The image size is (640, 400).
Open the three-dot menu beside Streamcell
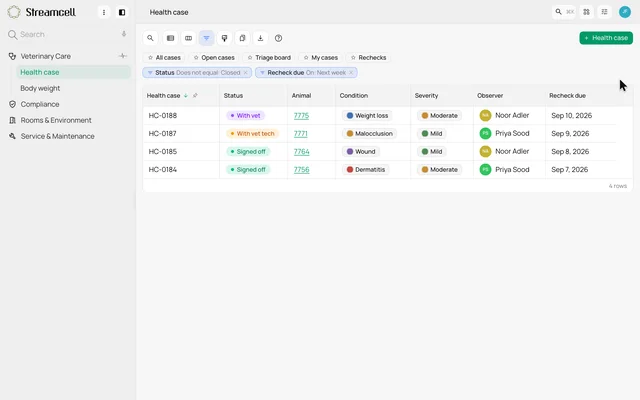pyautogui.click(x=104, y=12)
